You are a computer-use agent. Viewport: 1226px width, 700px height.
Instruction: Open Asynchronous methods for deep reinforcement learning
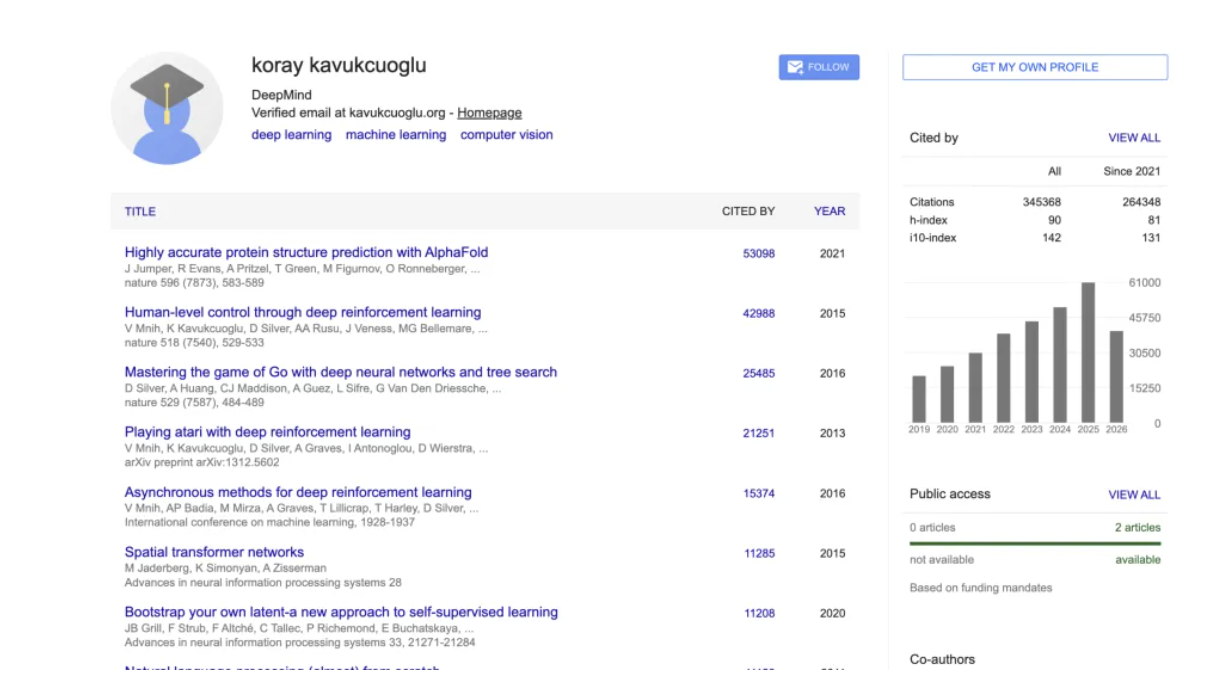[x=298, y=492]
